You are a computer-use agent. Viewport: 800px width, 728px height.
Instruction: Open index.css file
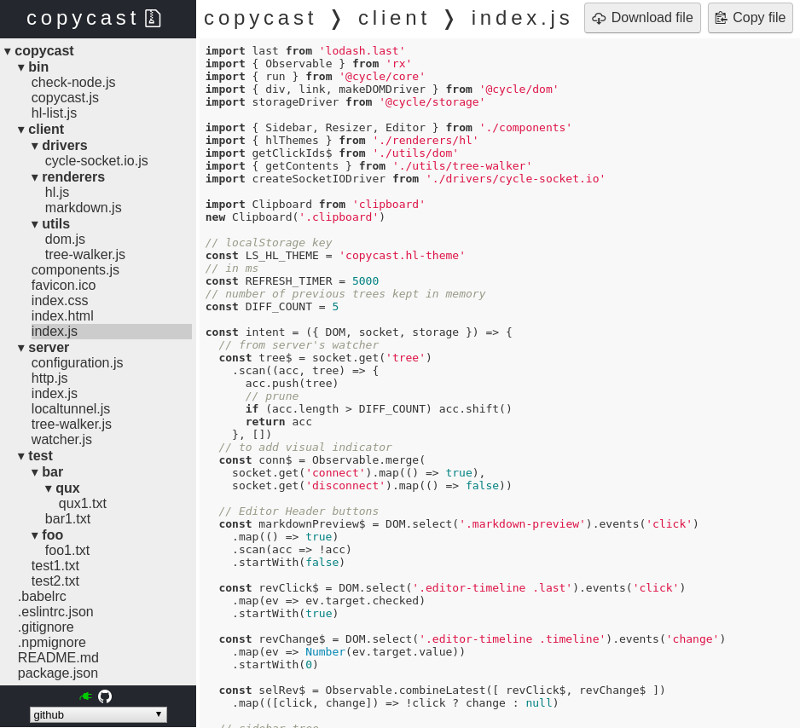(59, 301)
